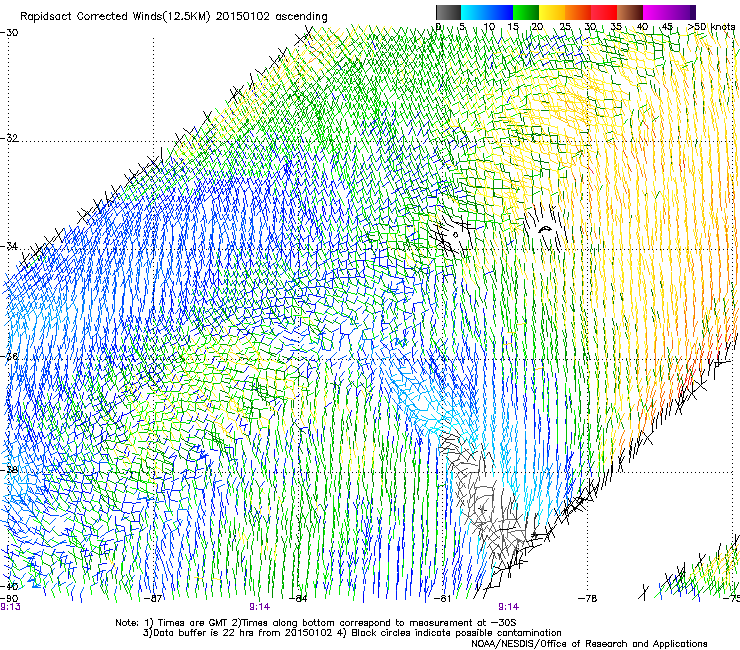Click the '-36' latitude label
Viewport: 740px width, 650px height.
tap(9, 356)
